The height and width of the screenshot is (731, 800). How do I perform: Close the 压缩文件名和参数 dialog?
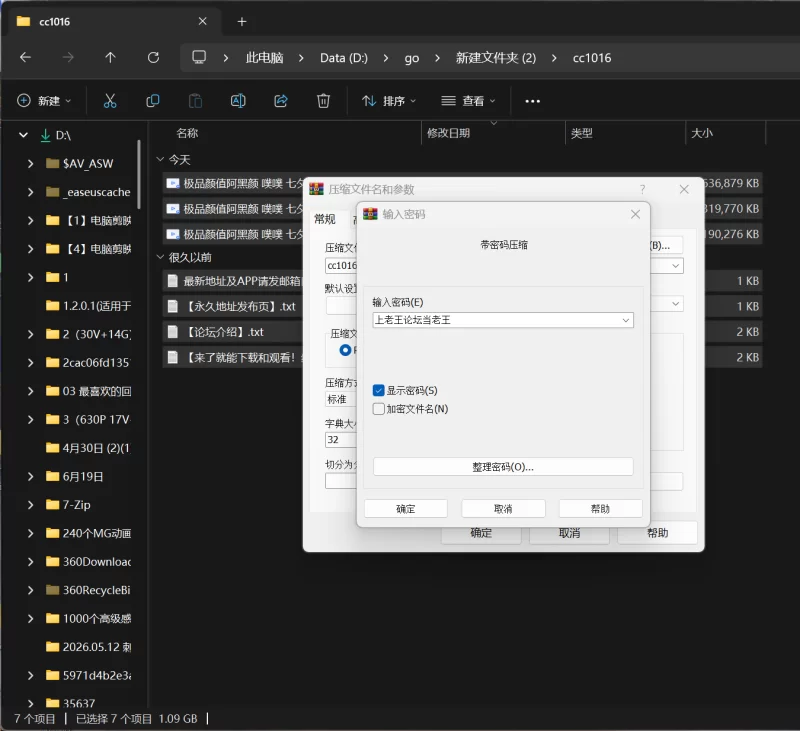[x=684, y=190]
